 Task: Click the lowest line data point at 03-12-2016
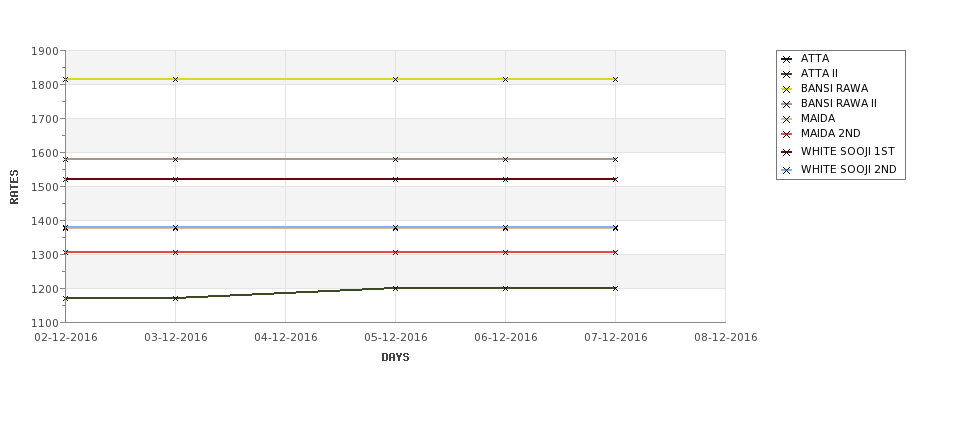coord(175,298)
